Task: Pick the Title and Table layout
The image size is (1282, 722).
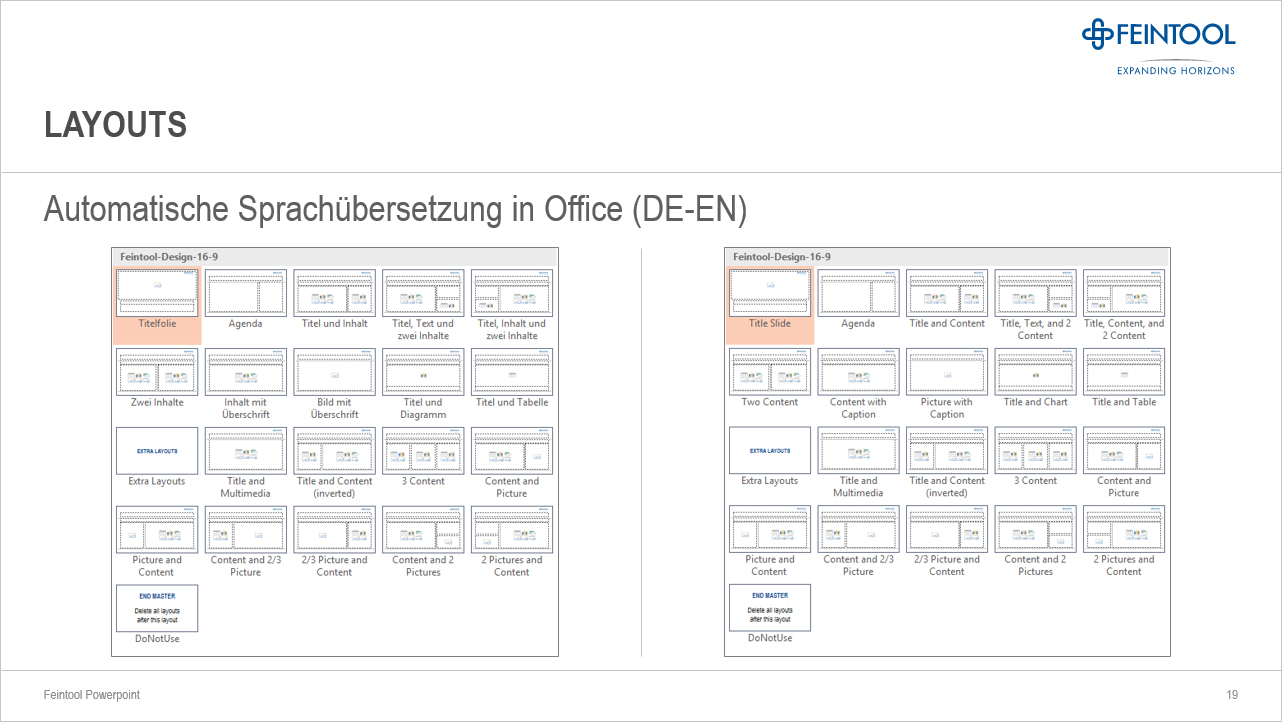Action: point(1124,372)
